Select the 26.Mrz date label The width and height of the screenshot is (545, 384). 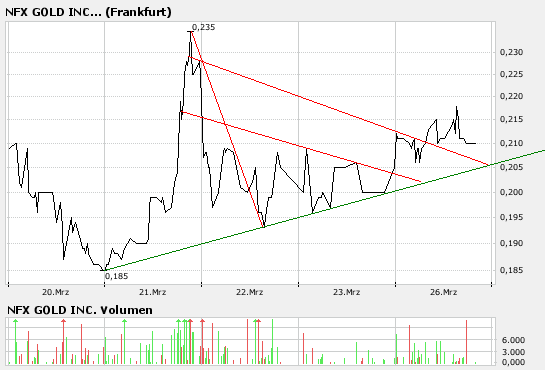tap(444, 292)
